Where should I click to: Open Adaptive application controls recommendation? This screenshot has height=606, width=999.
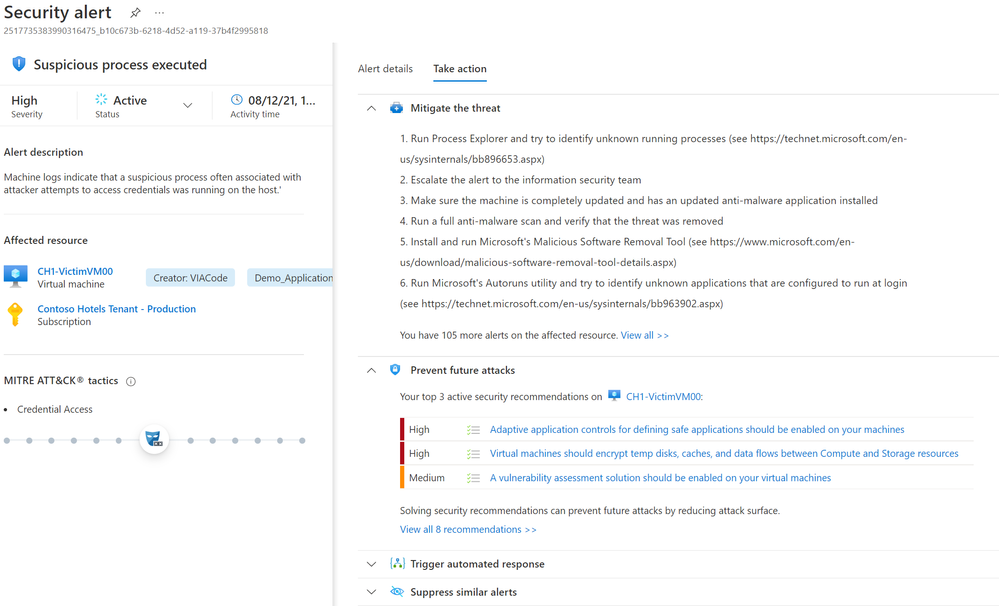coord(697,429)
